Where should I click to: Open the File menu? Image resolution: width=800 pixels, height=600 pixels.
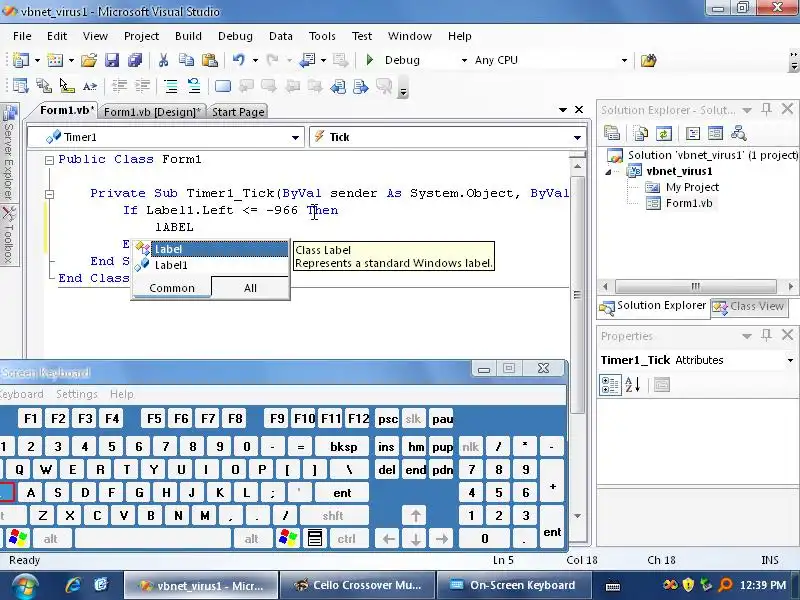point(22,36)
